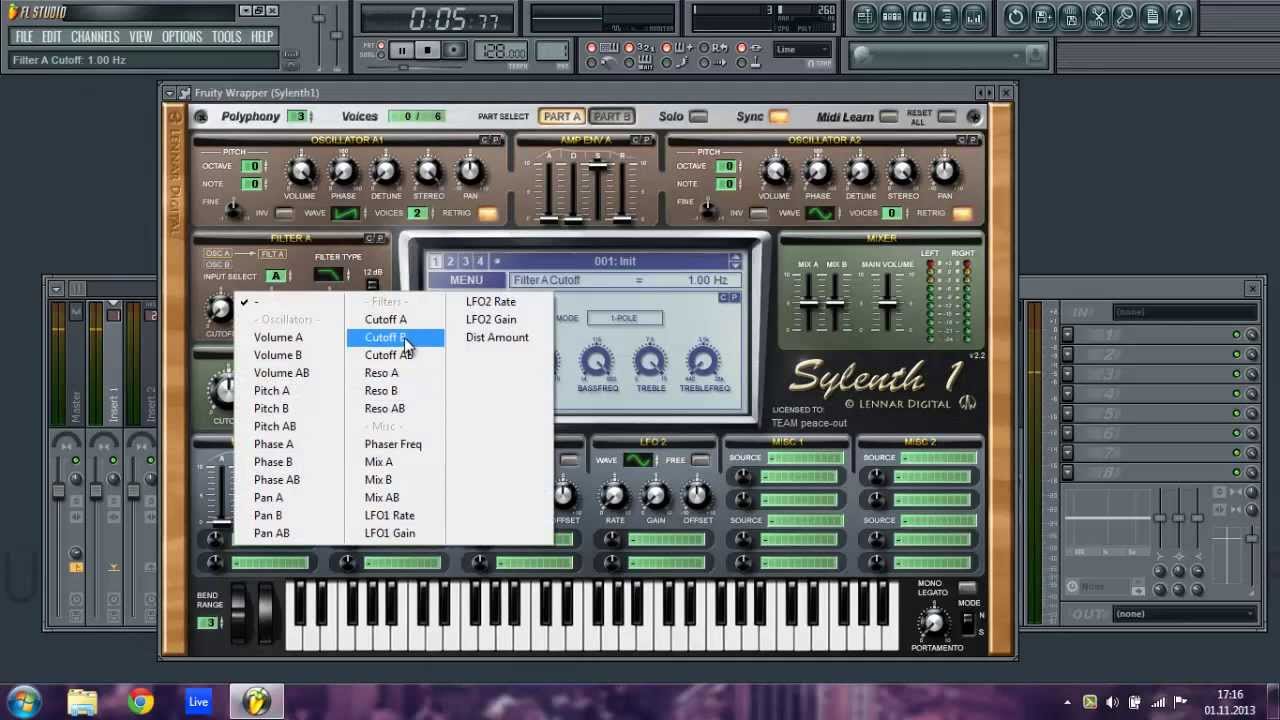Toggle Oscillator A1 RETRIG switch
Image resolution: width=1280 pixels, height=720 pixels.
coord(487,213)
